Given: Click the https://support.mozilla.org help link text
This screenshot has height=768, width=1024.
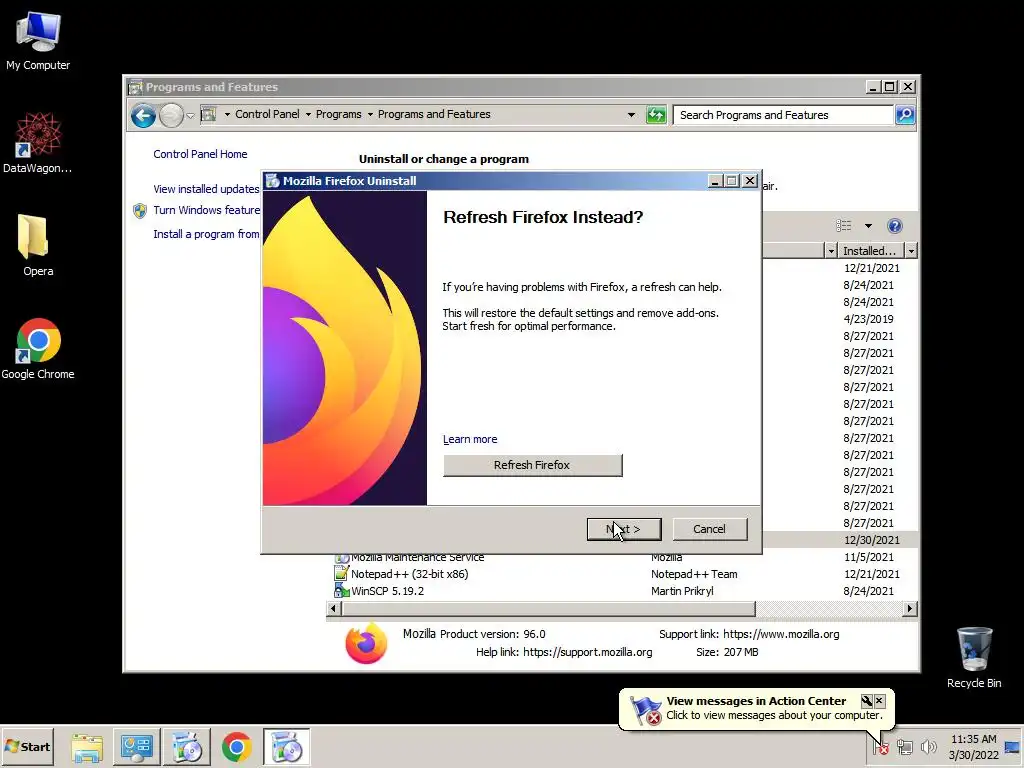Looking at the screenshot, I should coord(587,652).
